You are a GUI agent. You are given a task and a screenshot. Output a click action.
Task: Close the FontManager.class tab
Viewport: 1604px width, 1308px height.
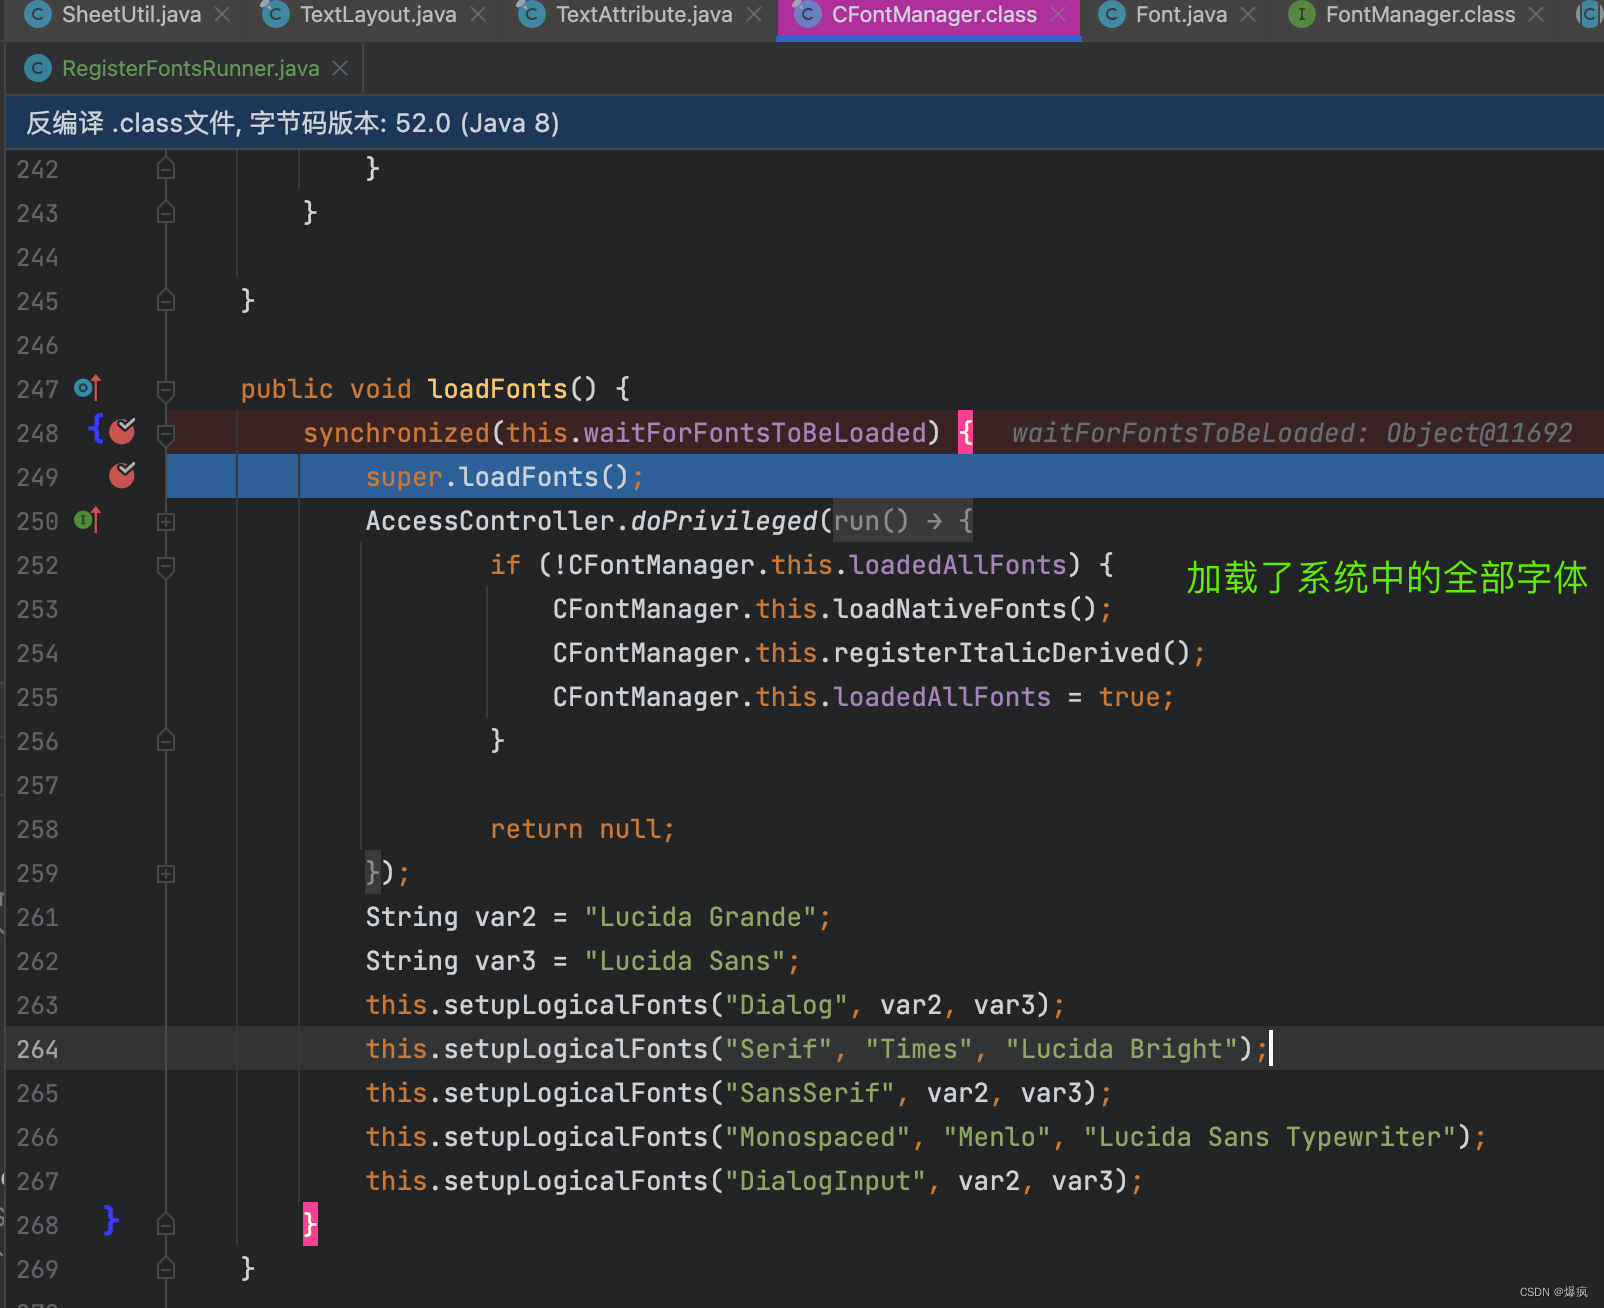pyautogui.click(x=1536, y=15)
